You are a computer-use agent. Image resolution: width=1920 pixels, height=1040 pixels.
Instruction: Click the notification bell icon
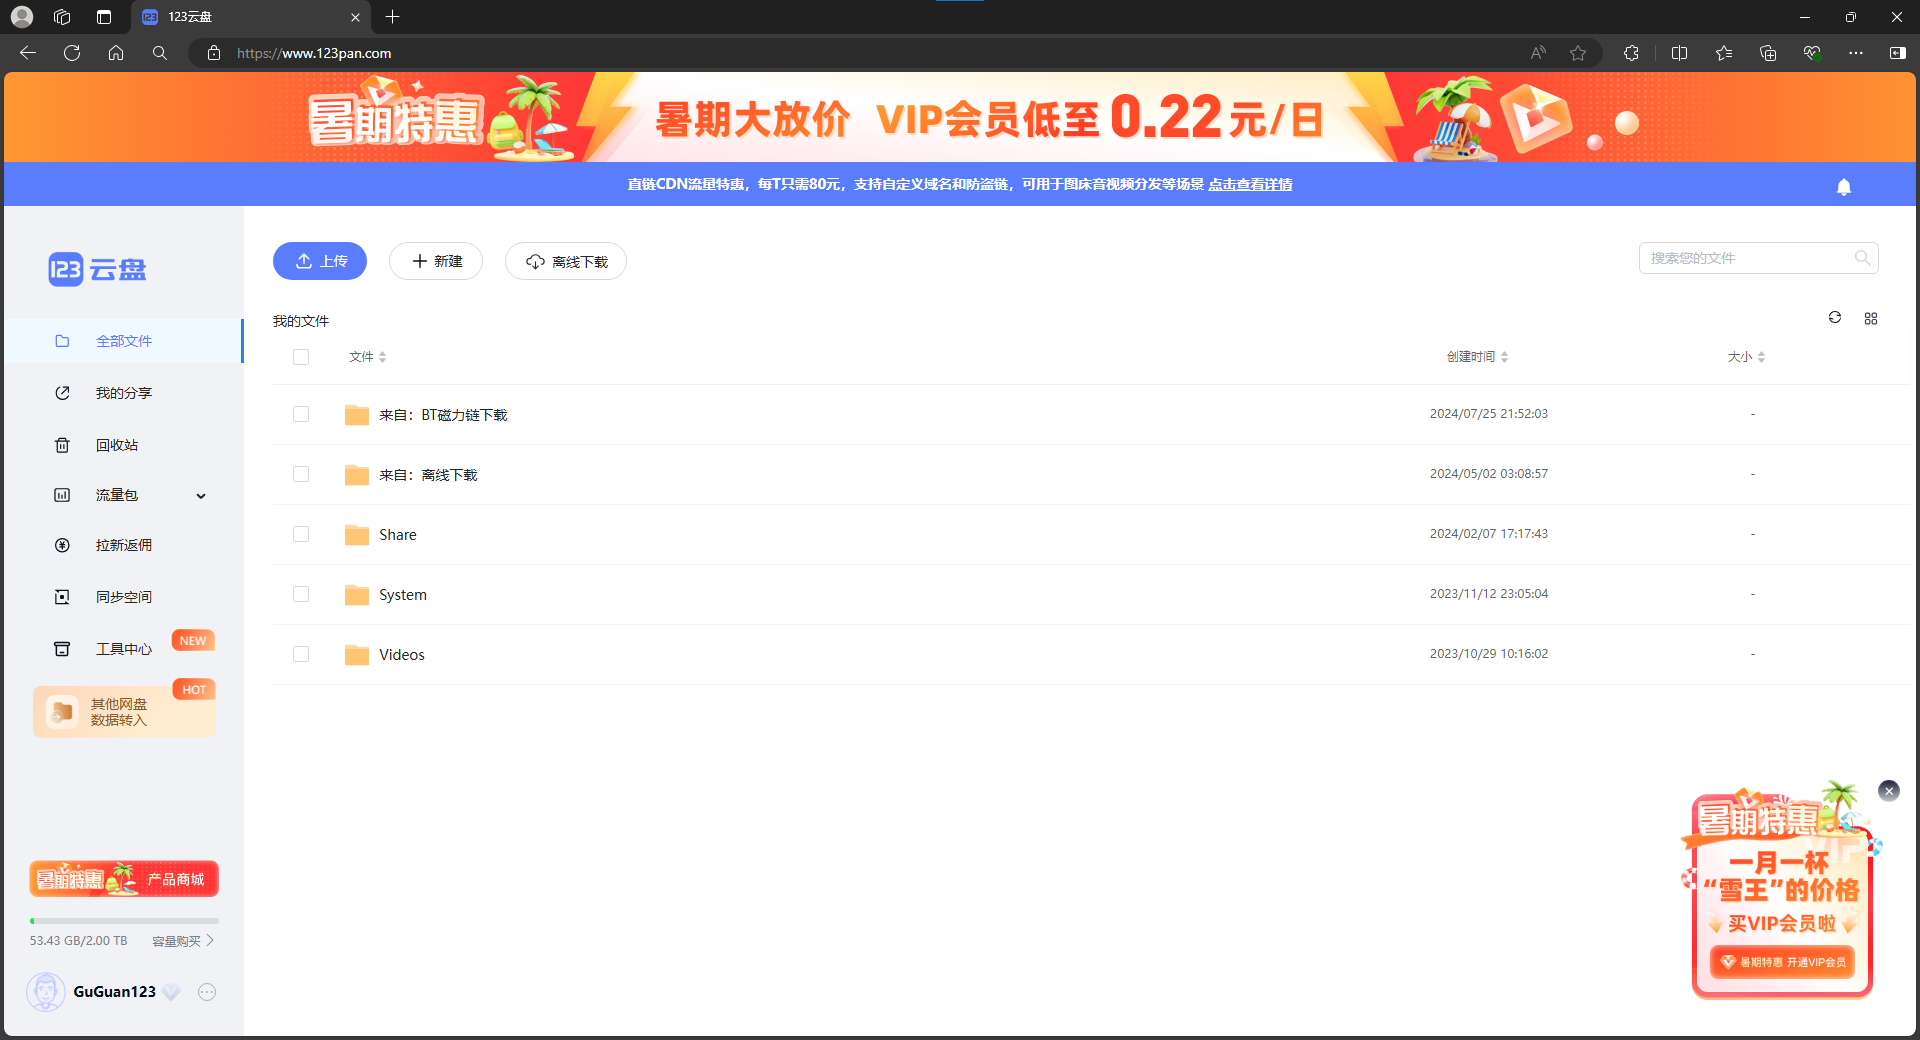click(1844, 187)
